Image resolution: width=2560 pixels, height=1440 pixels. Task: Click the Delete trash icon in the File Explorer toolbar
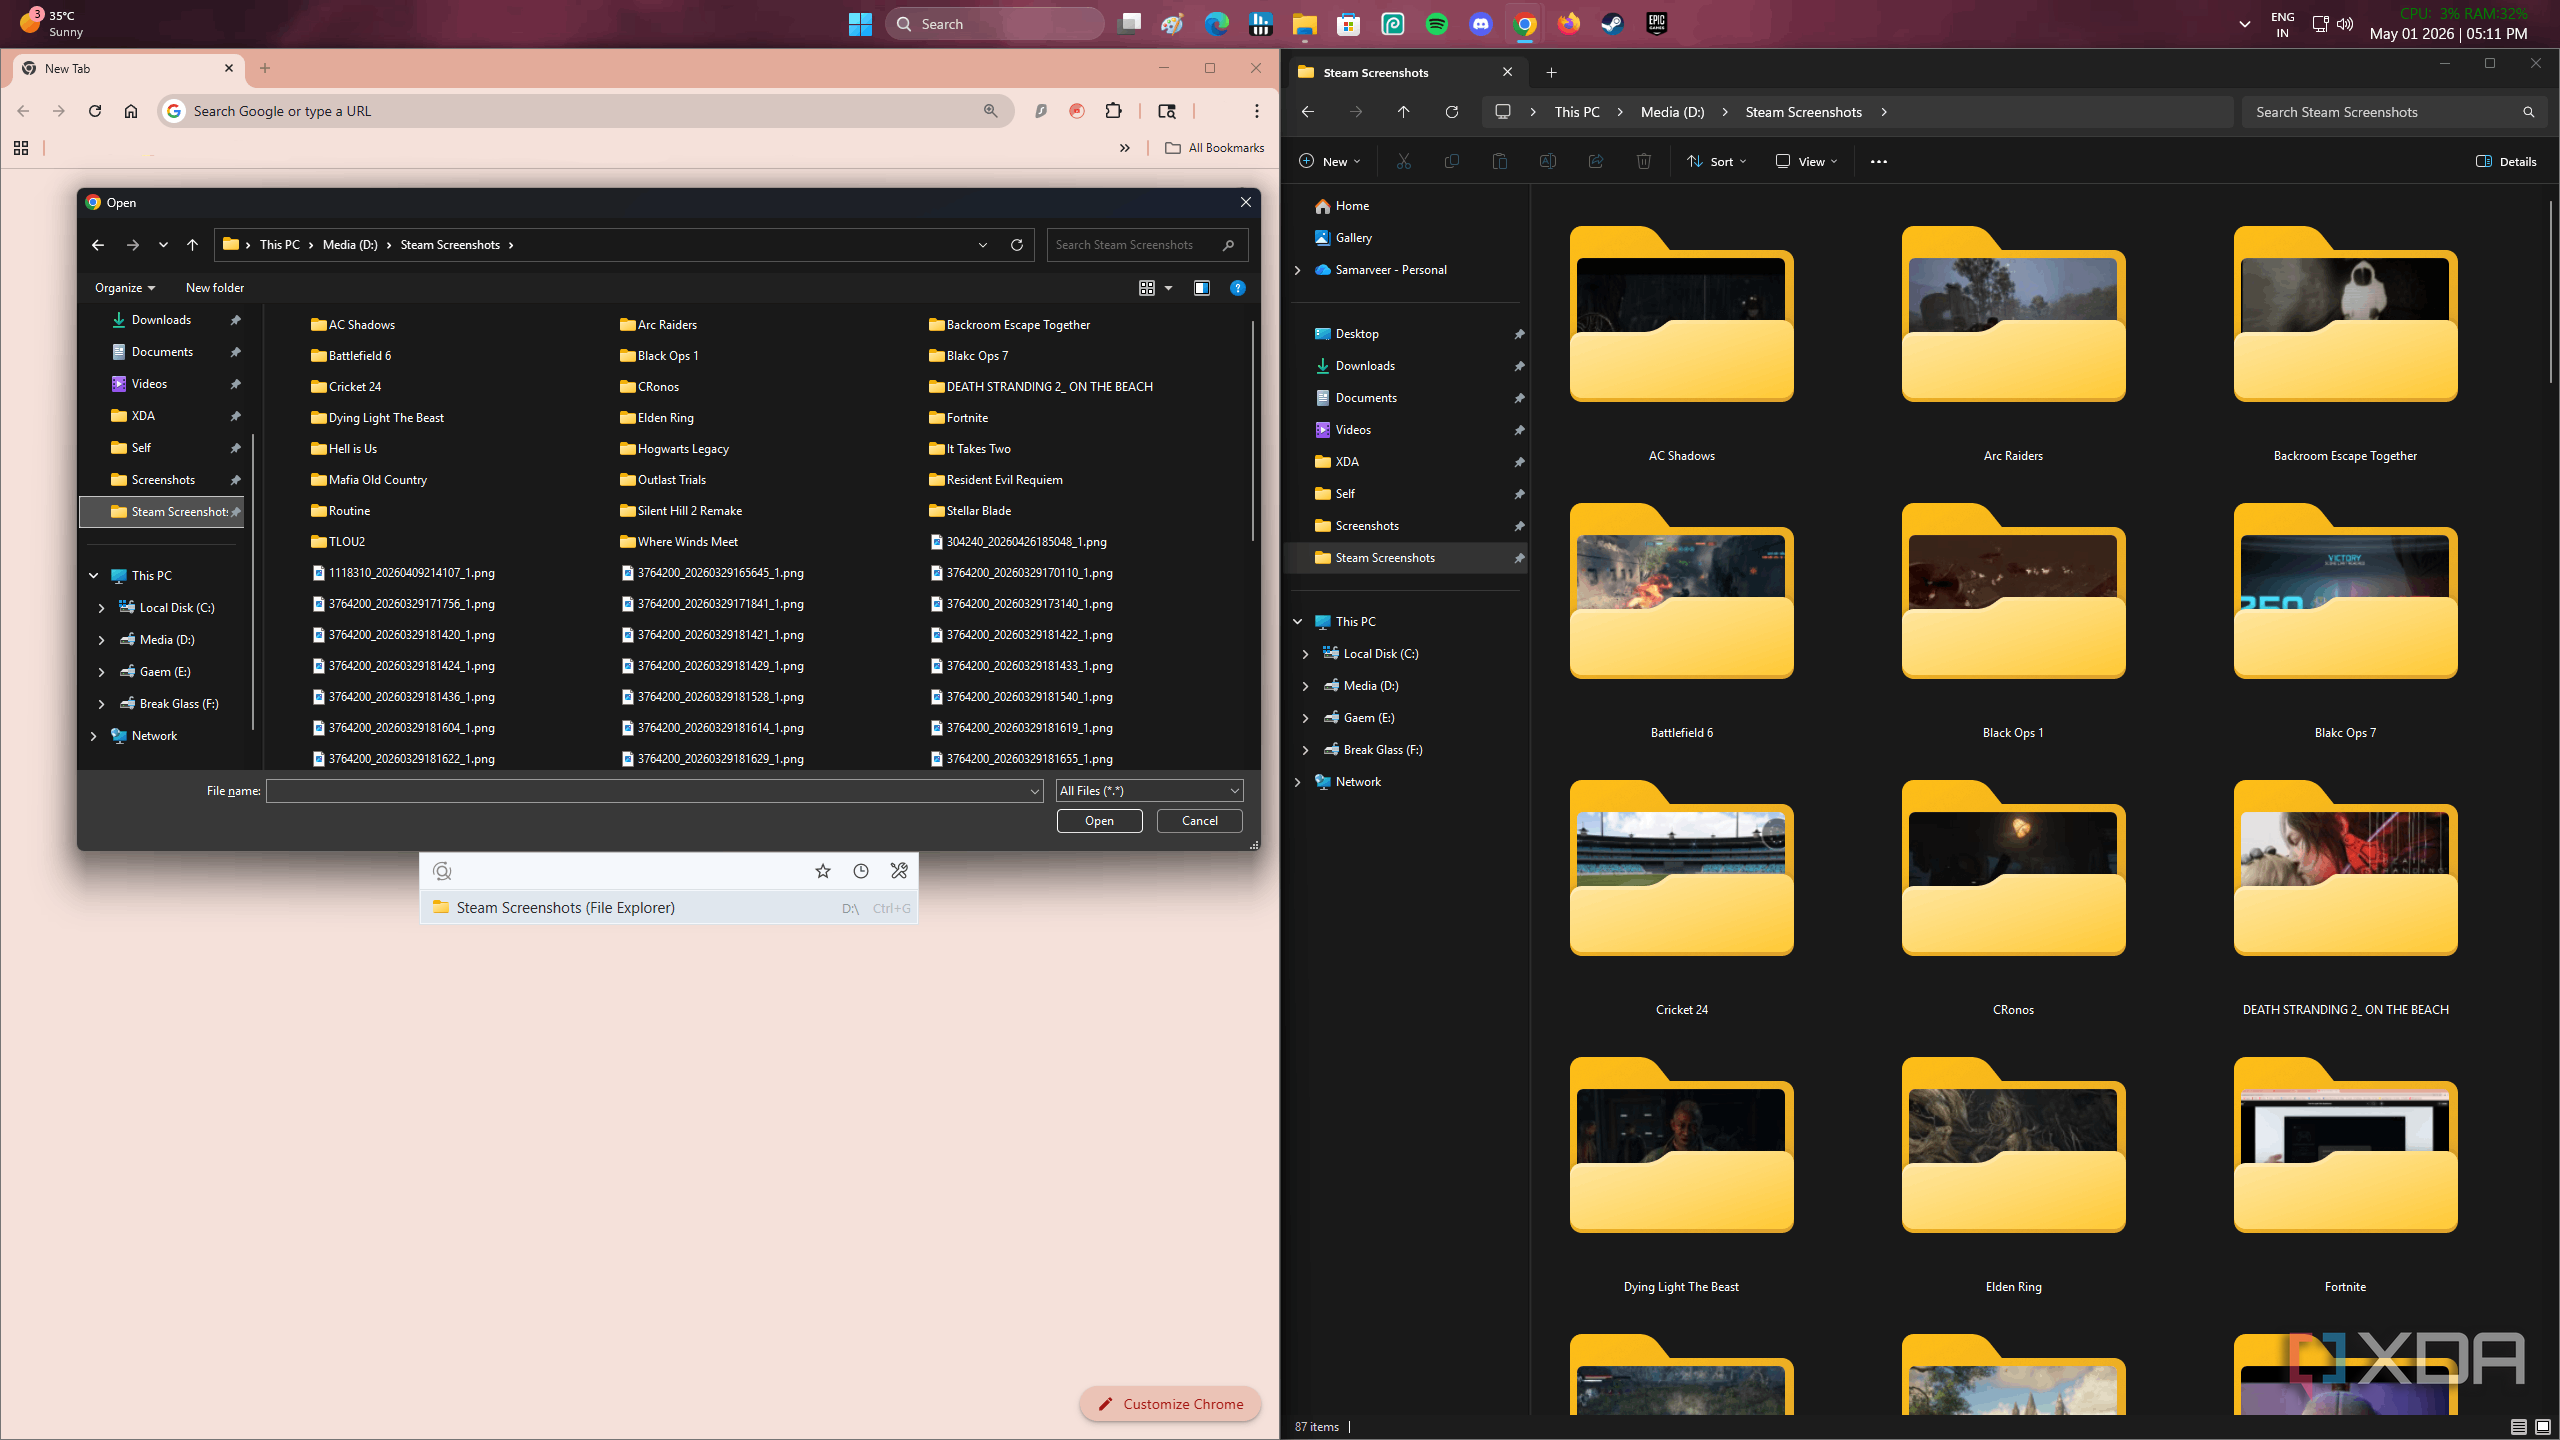(x=1644, y=161)
